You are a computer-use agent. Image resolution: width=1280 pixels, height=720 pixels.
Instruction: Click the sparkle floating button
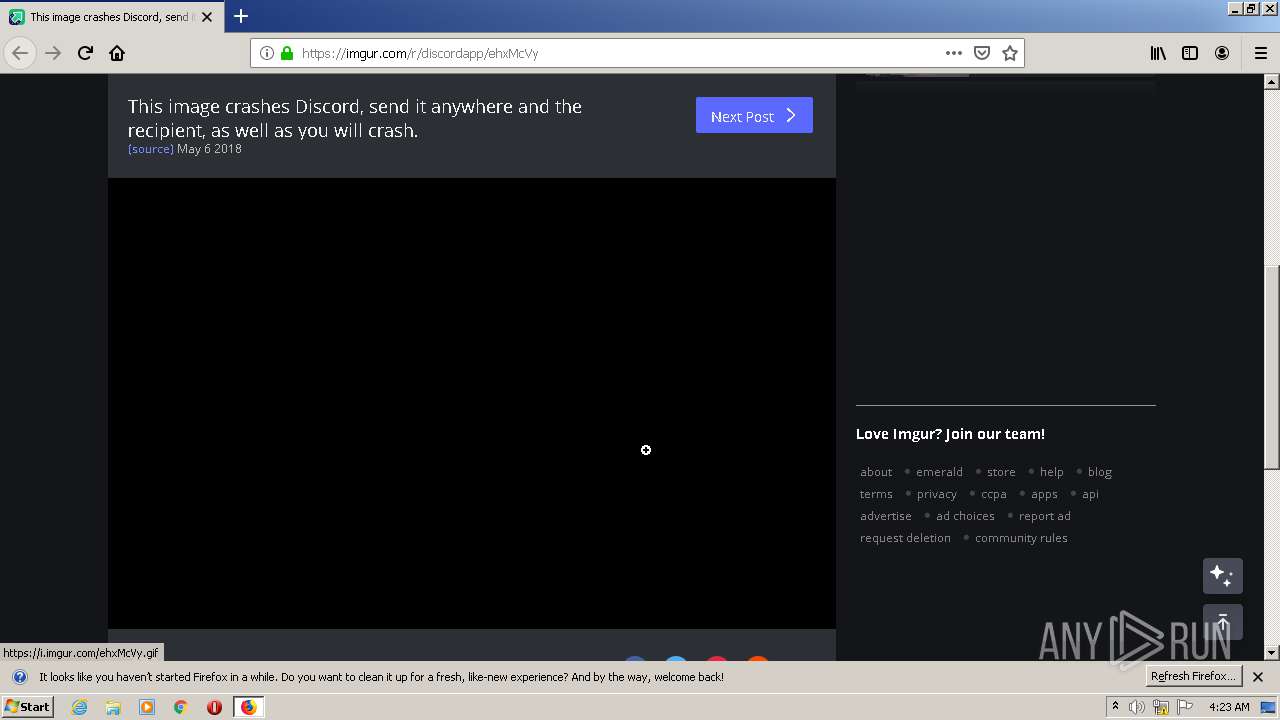point(1222,576)
